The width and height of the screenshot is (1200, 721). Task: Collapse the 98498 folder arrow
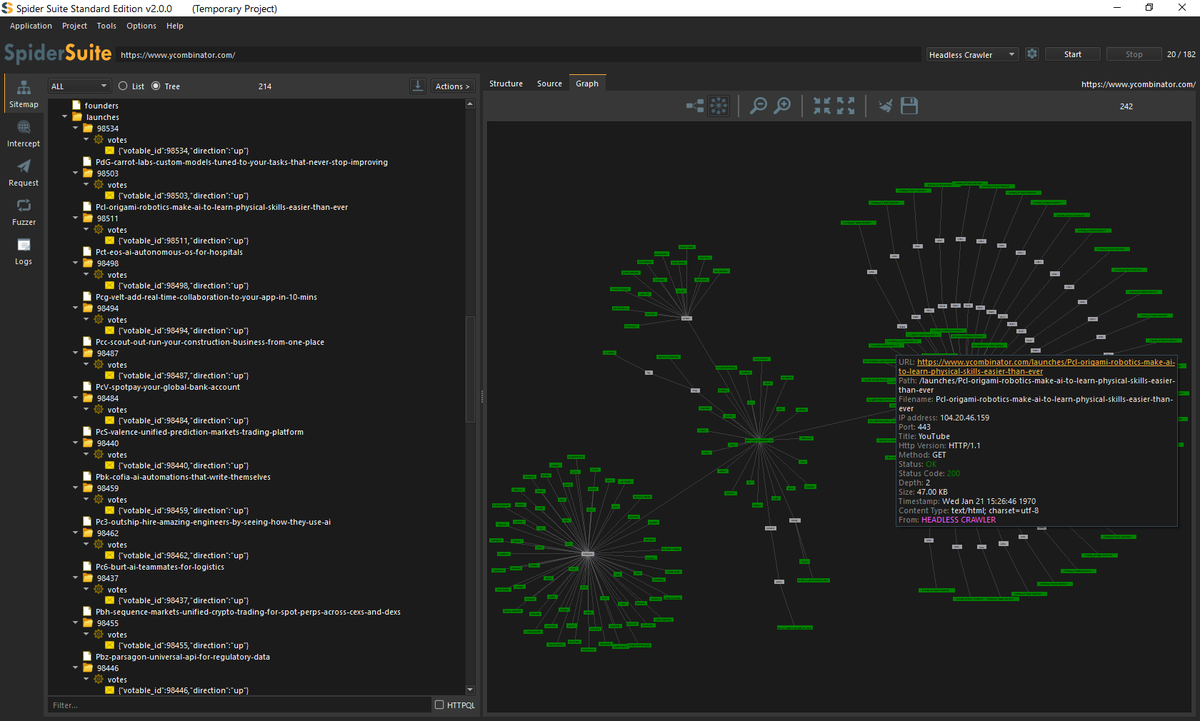coord(75,263)
